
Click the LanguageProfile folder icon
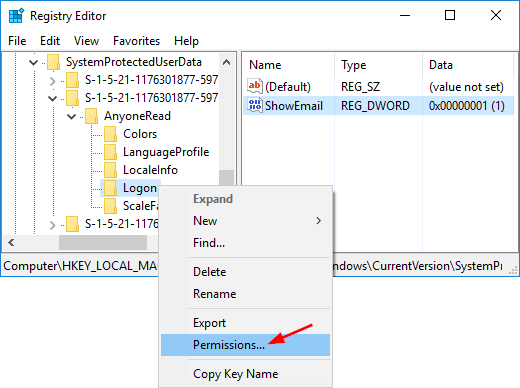110,152
